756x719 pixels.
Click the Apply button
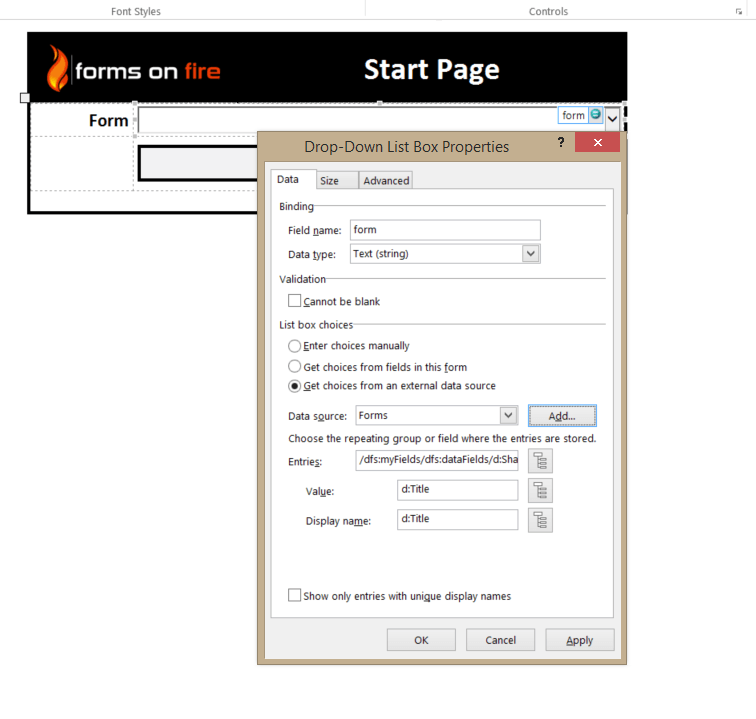[x=580, y=640]
